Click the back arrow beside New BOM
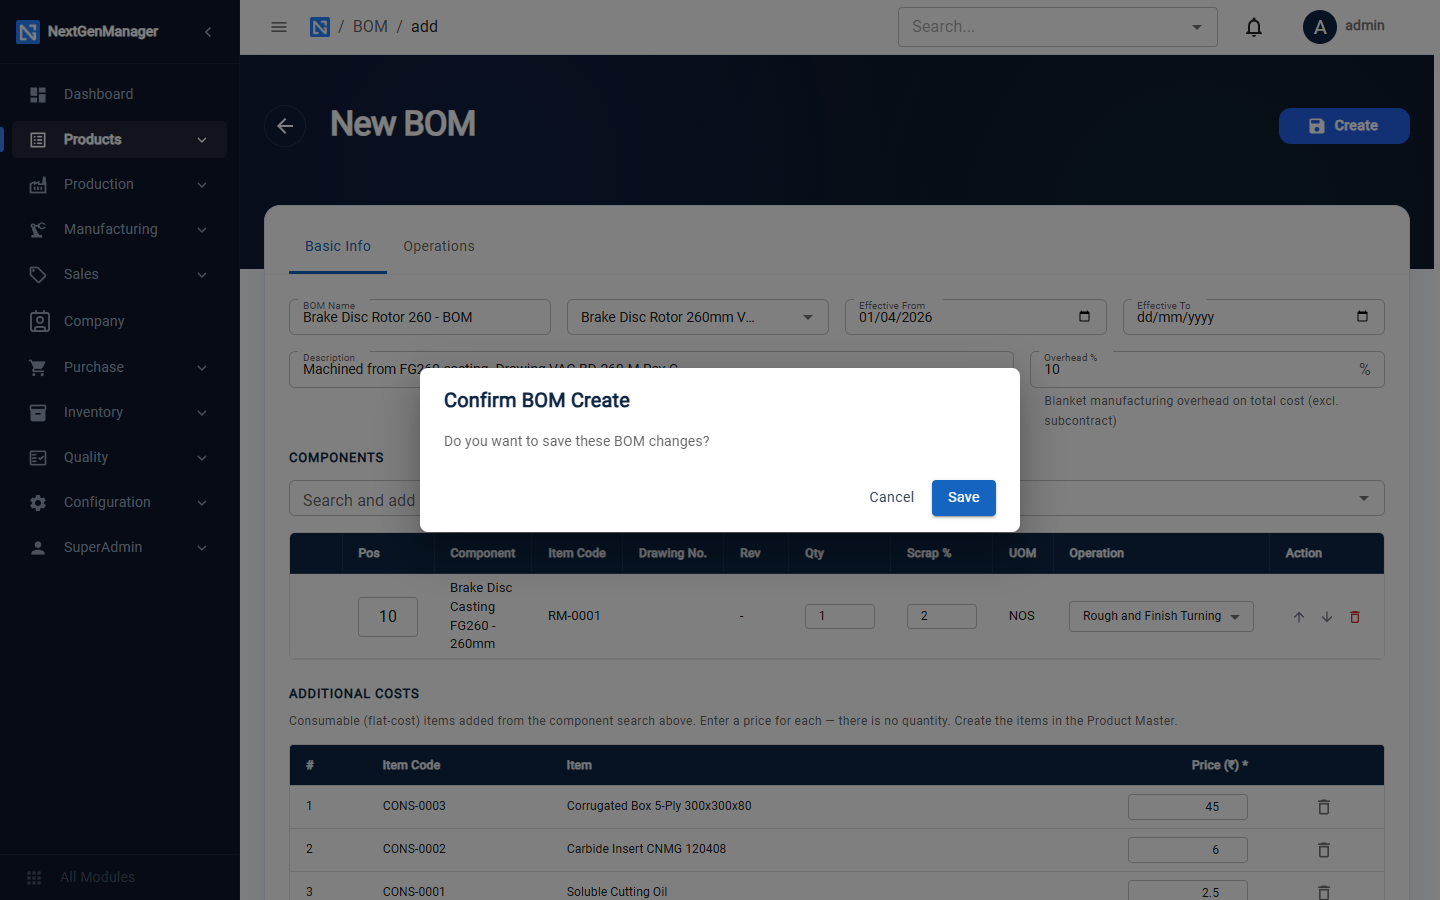The width and height of the screenshot is (1440, 900). [x=285, y=126]
